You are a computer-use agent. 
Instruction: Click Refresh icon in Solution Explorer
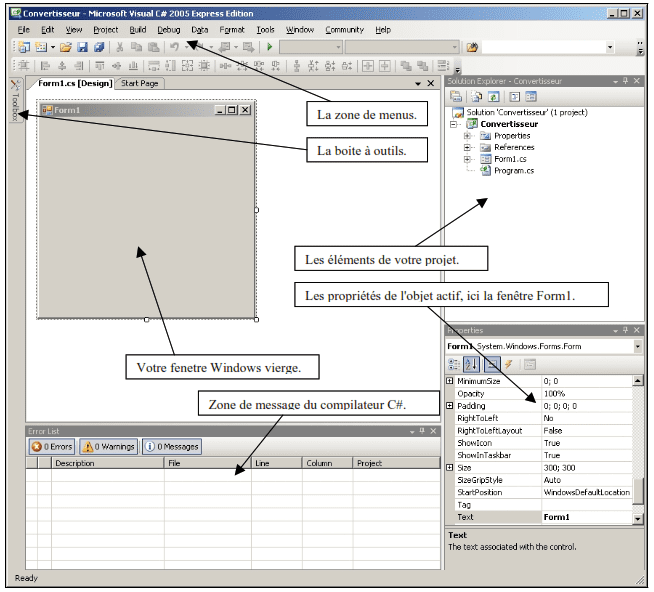coord(493,97)
